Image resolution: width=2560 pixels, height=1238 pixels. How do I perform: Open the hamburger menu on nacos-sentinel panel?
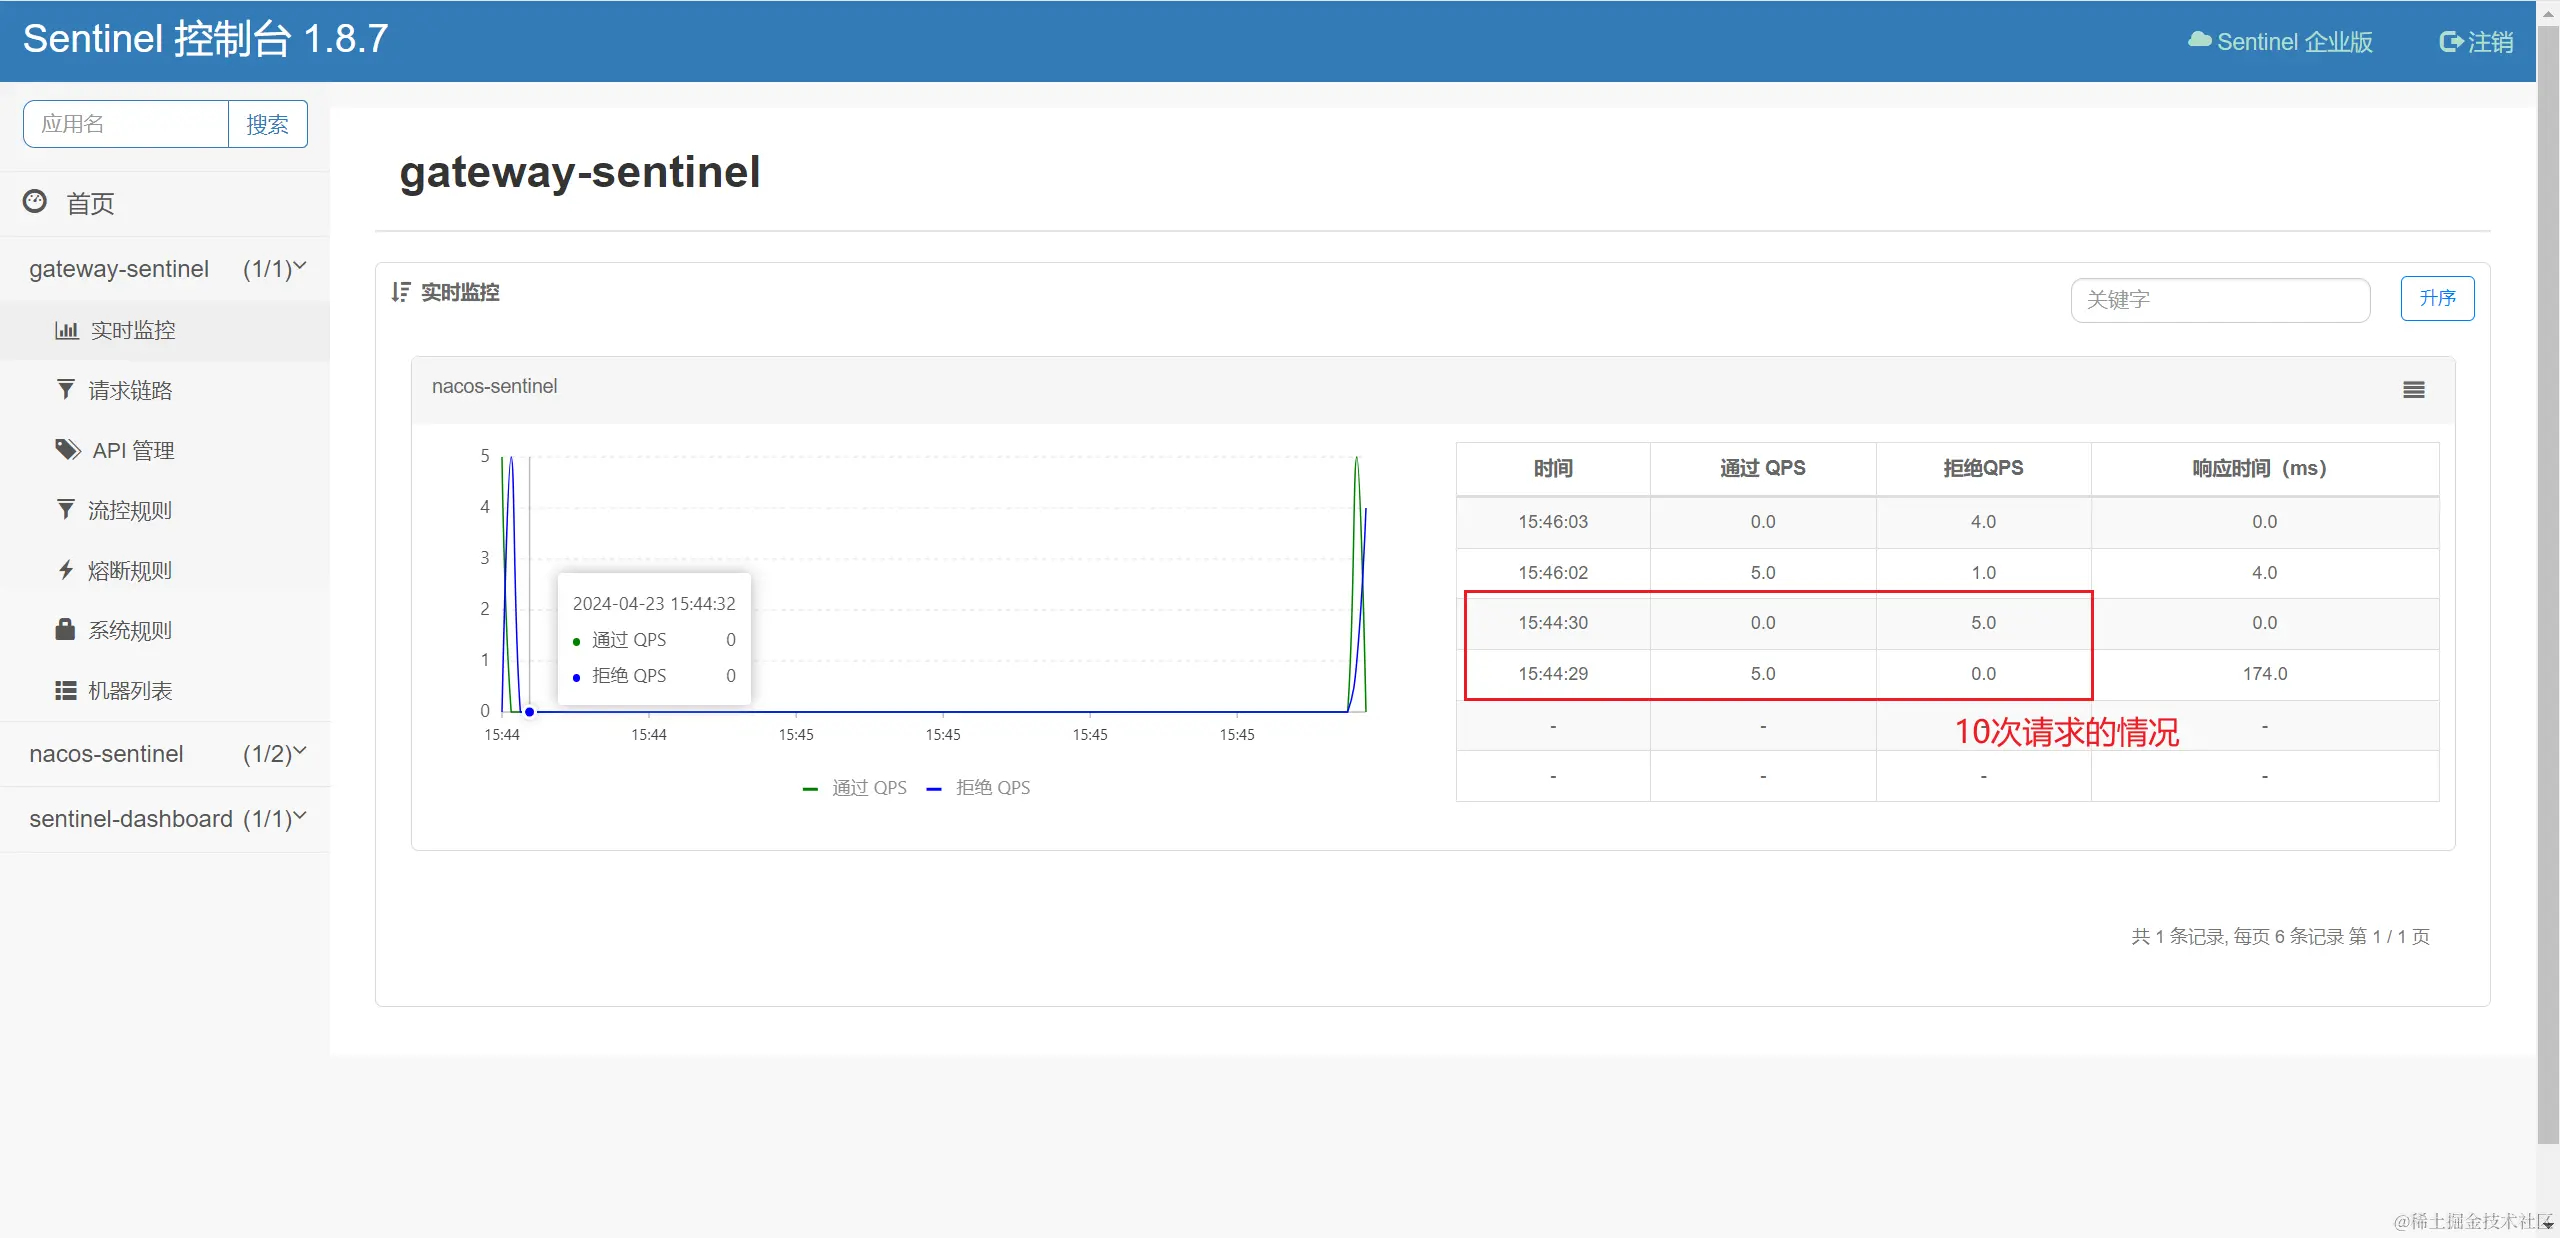tap(2413, 390)
